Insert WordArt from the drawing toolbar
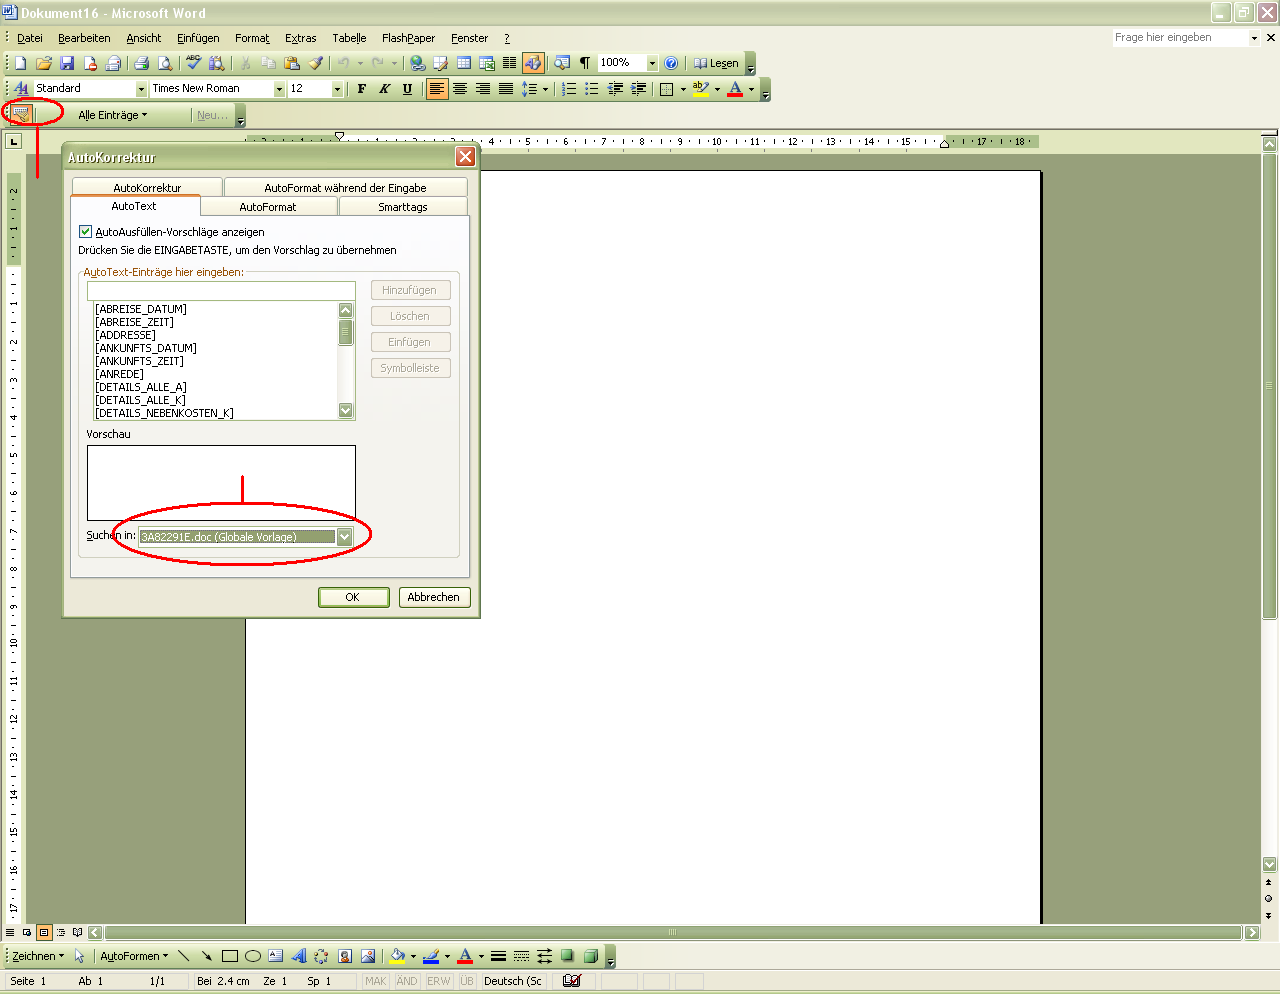The image size is (1280, 994). coord(298,956)
